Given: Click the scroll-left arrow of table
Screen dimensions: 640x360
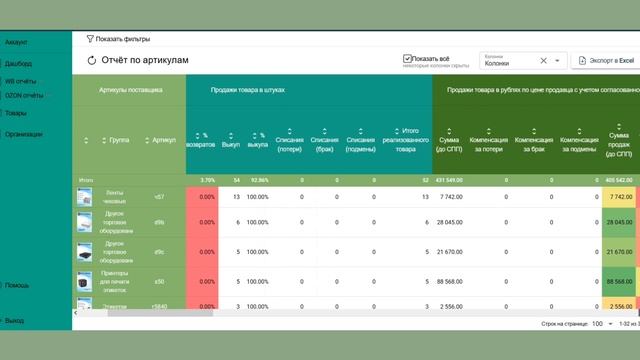Looking at the screenshot, I should click(76, 313).
